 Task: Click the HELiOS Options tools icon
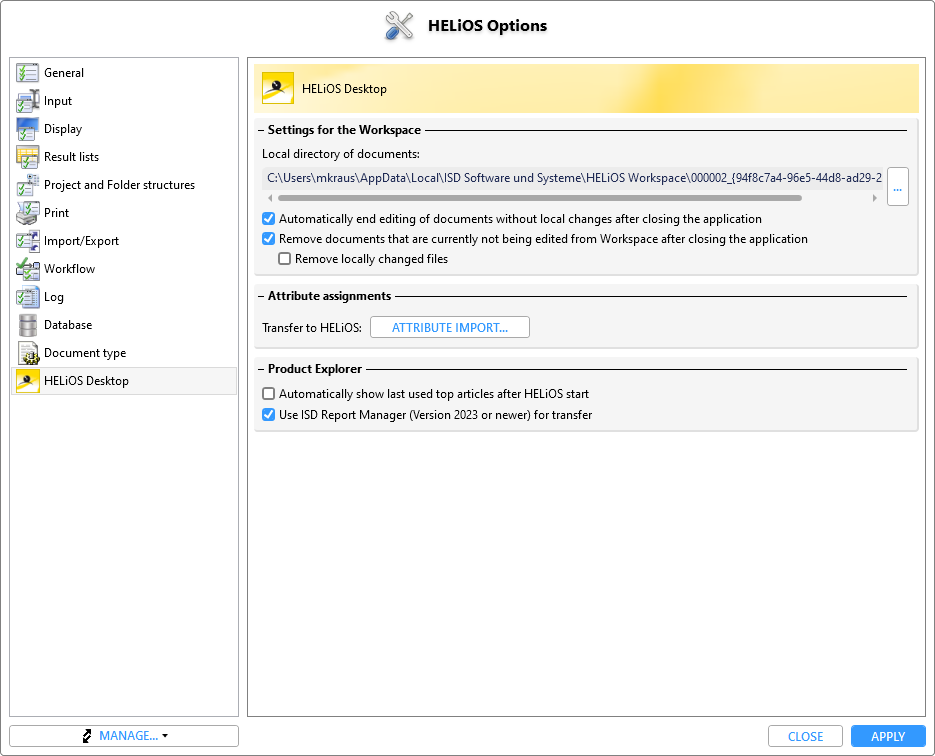[399, 26]
